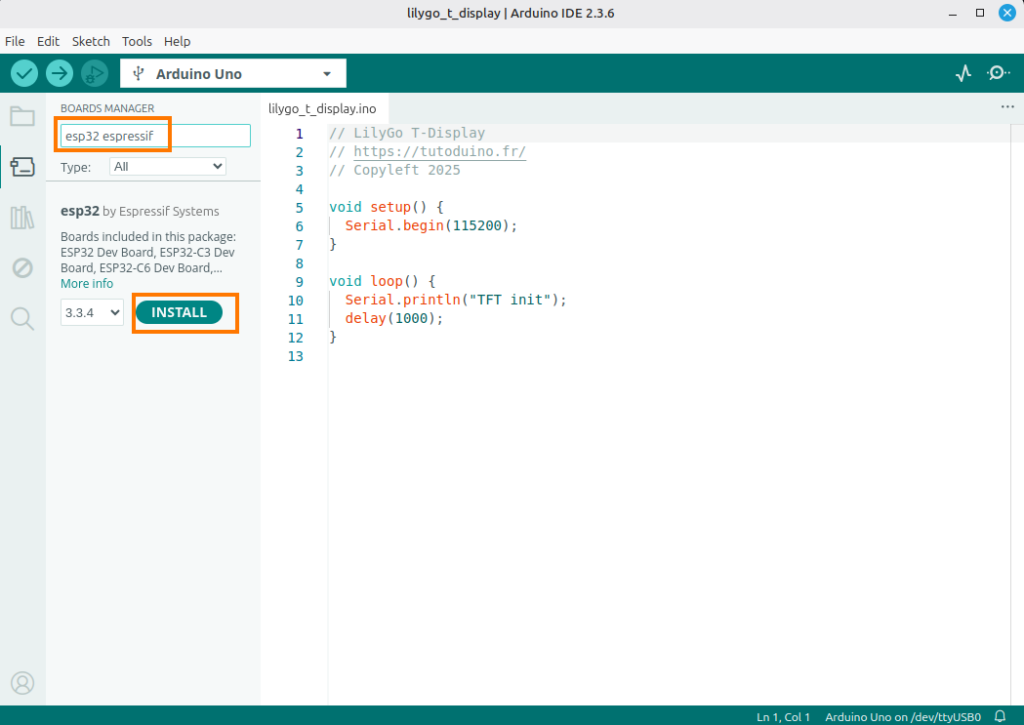
Task: Click the account profile icon
Action: pos(22,683)
